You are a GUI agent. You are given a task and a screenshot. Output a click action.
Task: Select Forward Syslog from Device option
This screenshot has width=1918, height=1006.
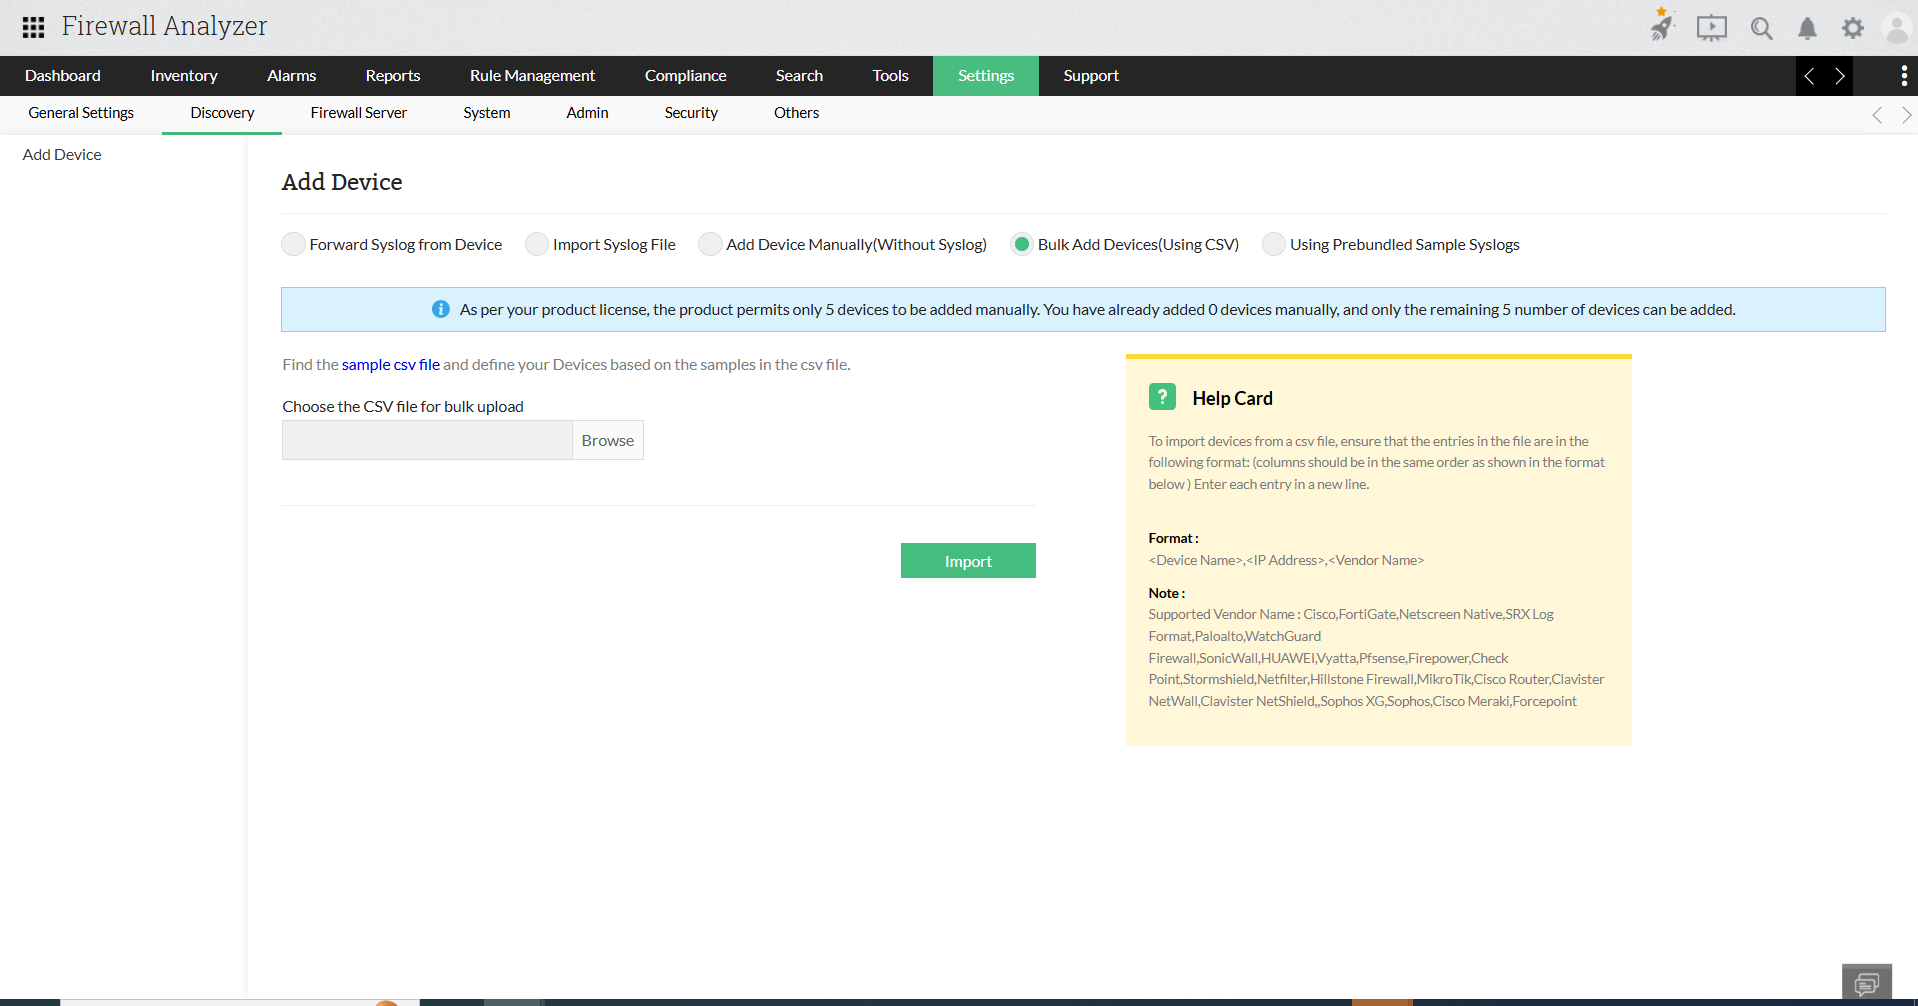(x=293, y=244)
